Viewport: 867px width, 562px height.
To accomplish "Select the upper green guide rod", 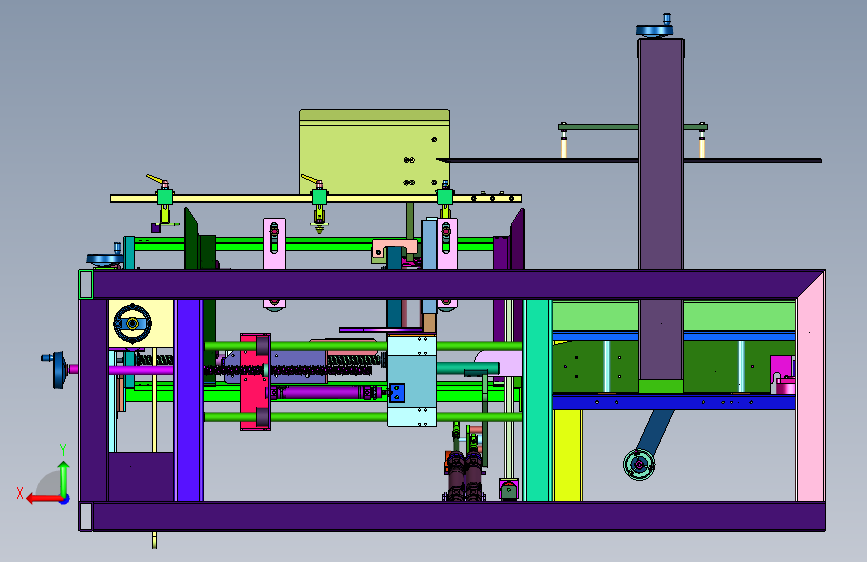I will click(363, 346).
